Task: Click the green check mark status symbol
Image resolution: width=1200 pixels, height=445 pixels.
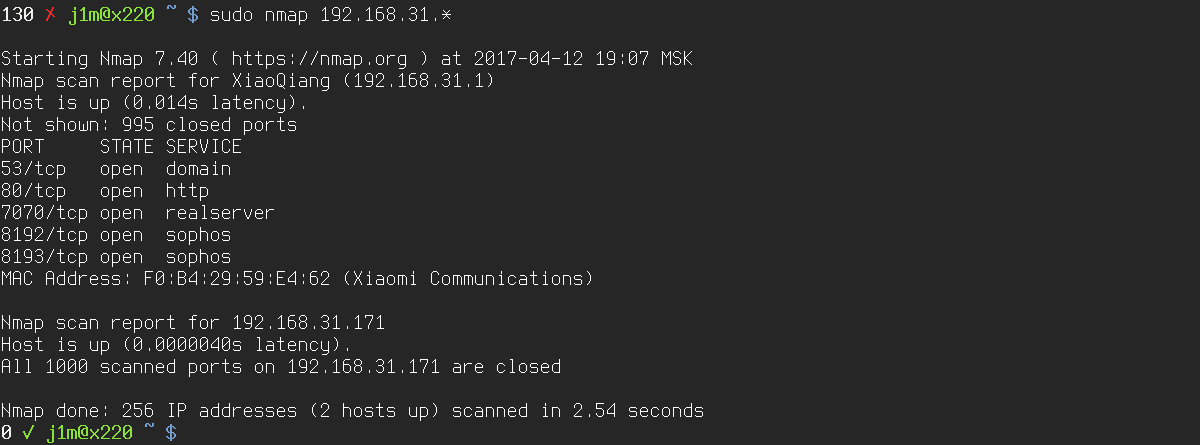Action: pos(27,433)
